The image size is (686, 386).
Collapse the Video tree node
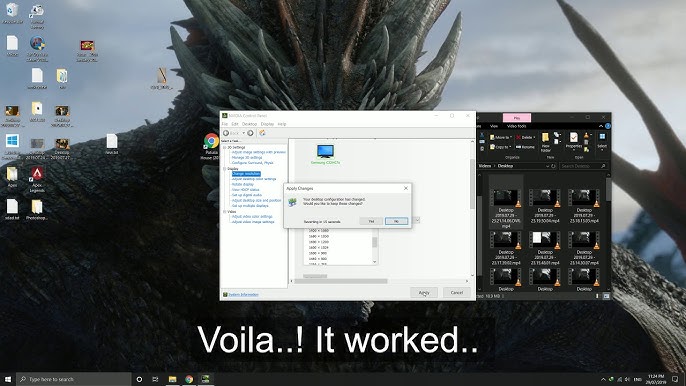[224, 211]
